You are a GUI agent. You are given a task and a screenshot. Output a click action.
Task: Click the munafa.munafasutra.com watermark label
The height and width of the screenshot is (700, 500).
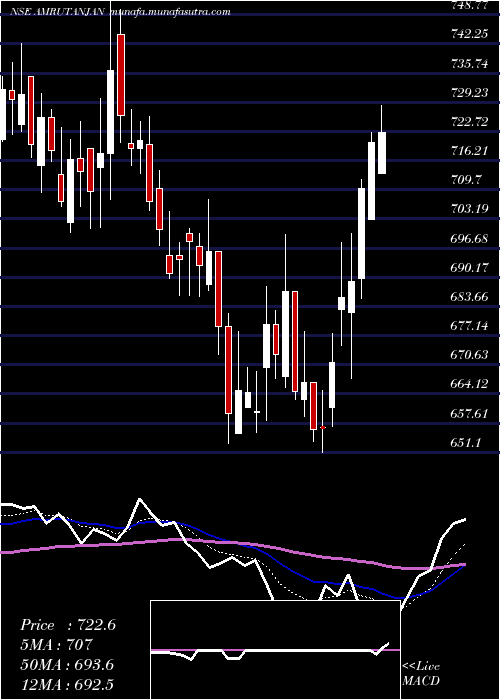pos(170,12)
